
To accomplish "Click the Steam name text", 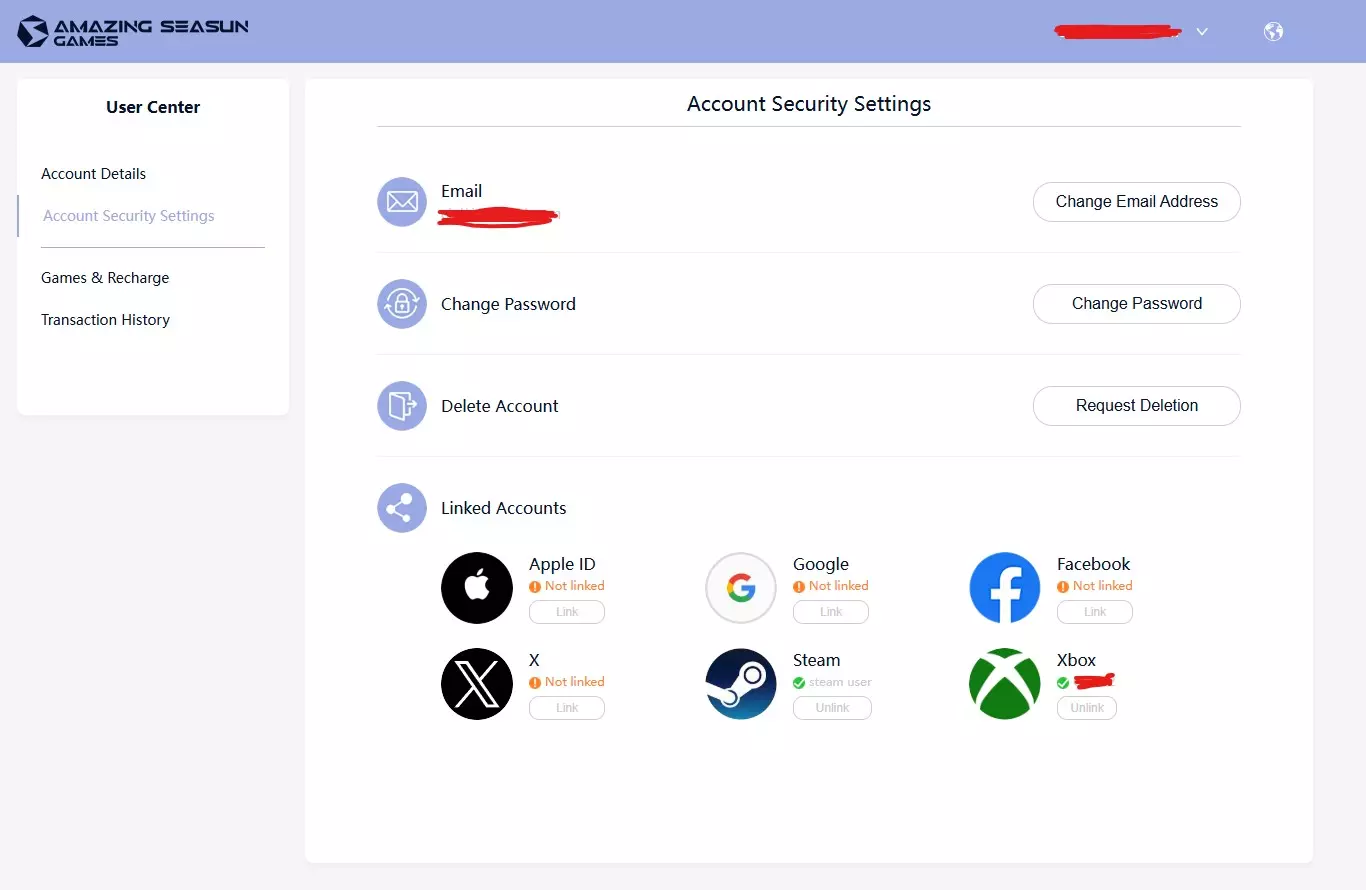I will pyautogui.click(x=816, y=660).
